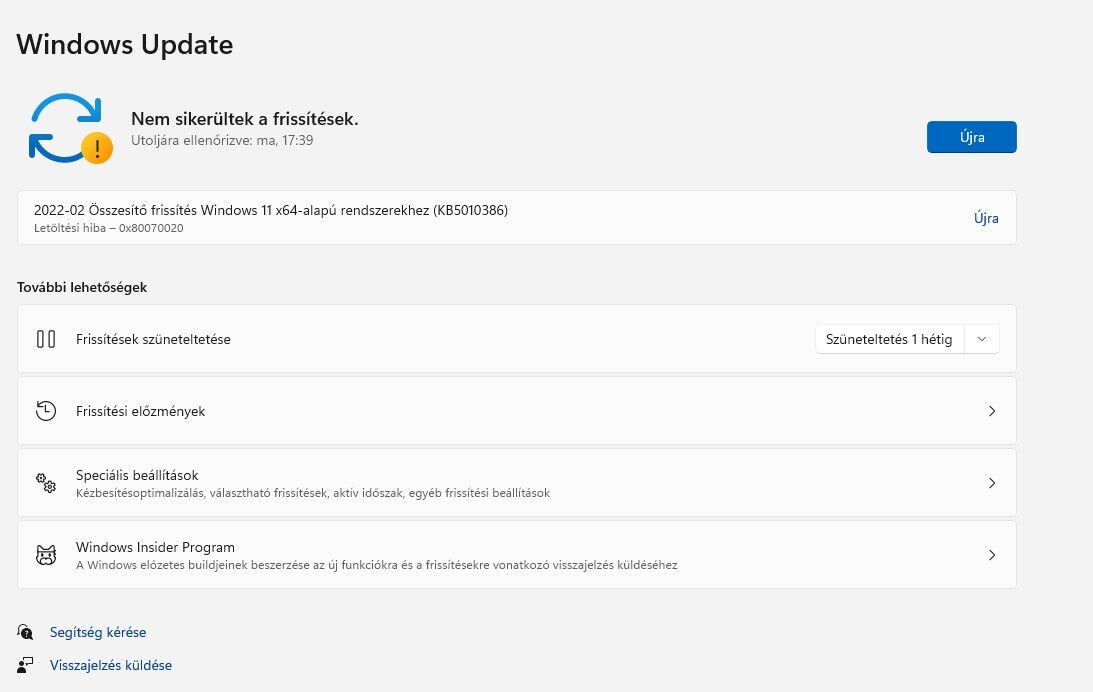
Task: Click the Windows Update page title
Action: click(x=125, y=44)
